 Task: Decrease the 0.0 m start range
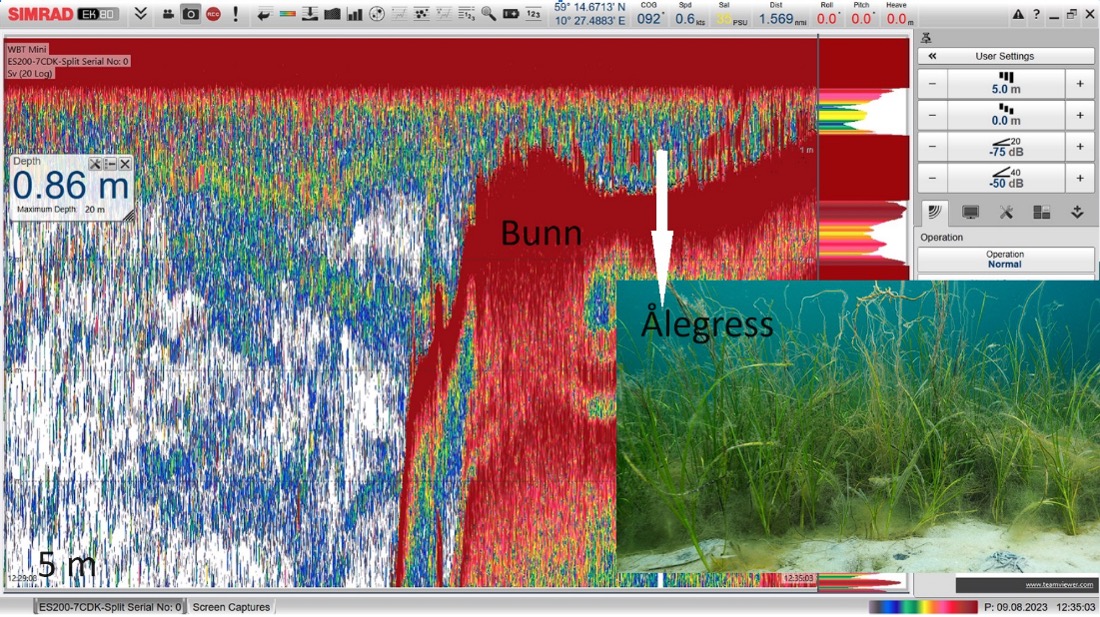click(x=932, y=115)
